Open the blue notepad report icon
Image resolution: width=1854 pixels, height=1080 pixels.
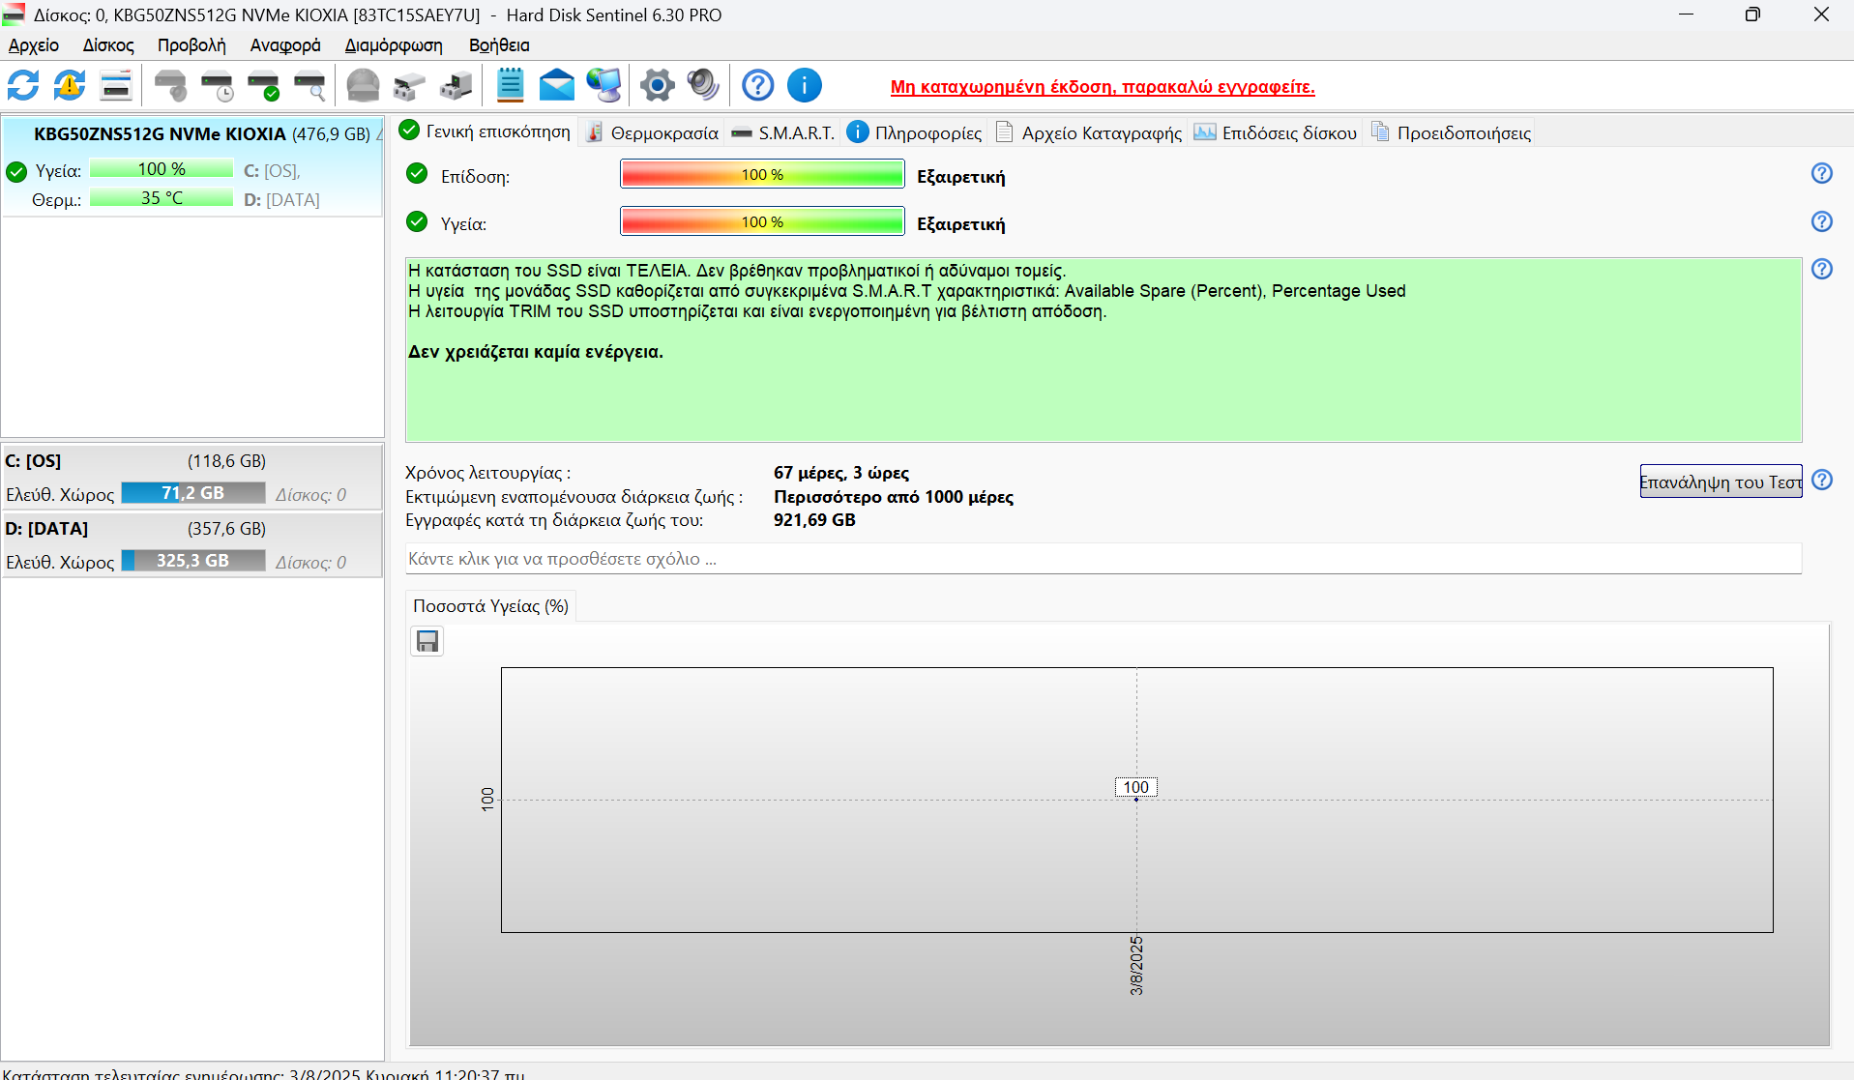pyautogui.click(x=510, y=86)
